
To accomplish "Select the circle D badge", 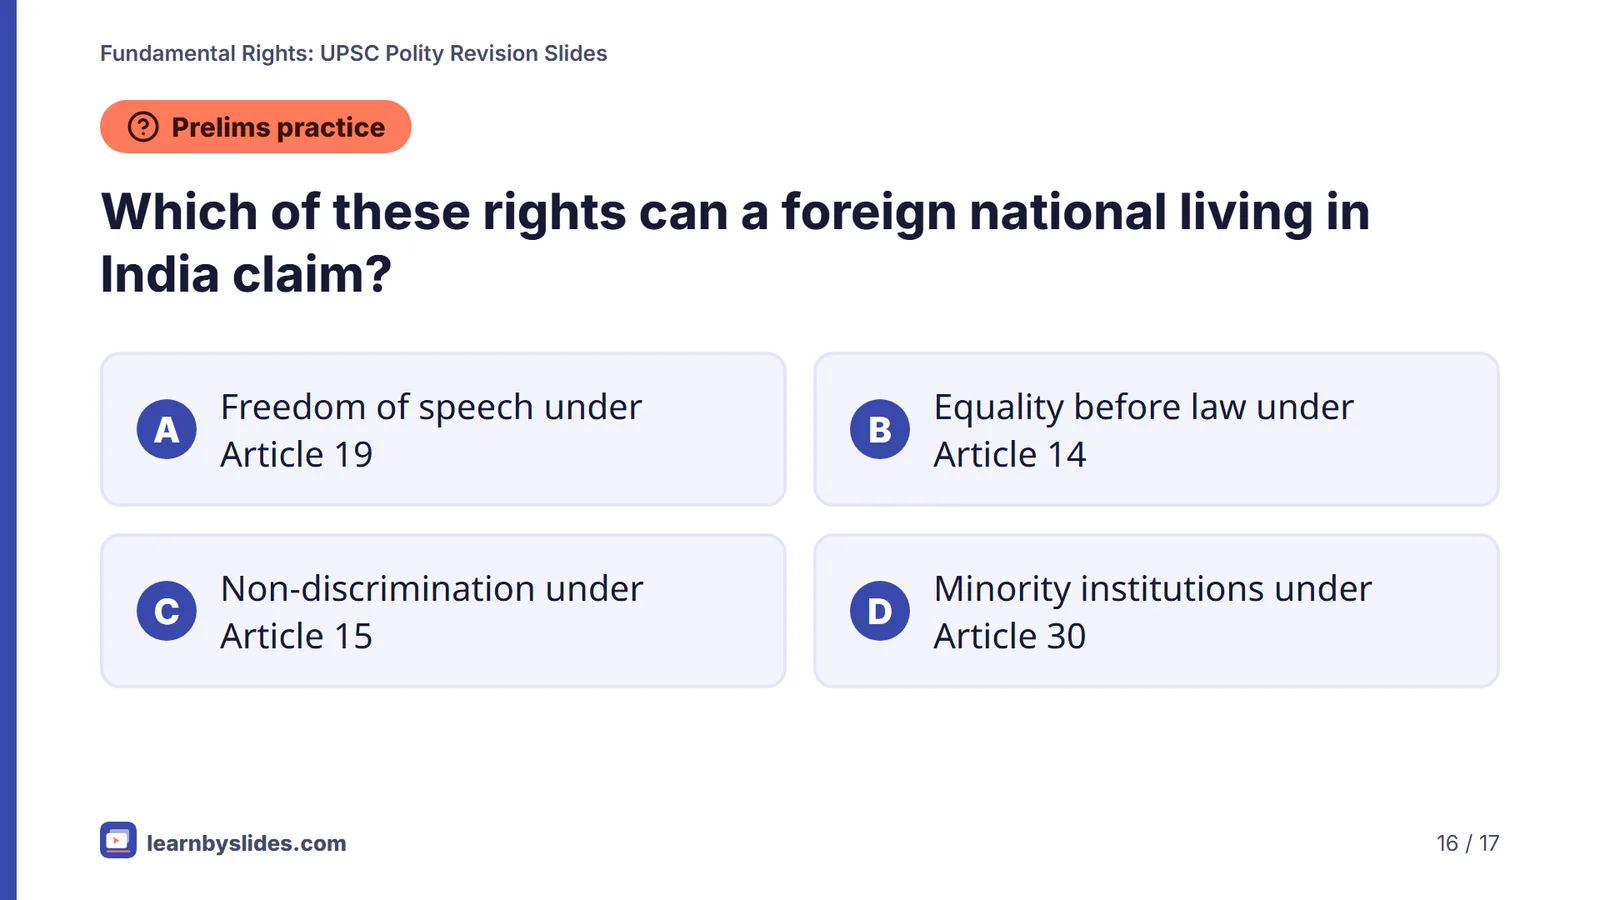I will pyautogui.click(x=880, y=611).
